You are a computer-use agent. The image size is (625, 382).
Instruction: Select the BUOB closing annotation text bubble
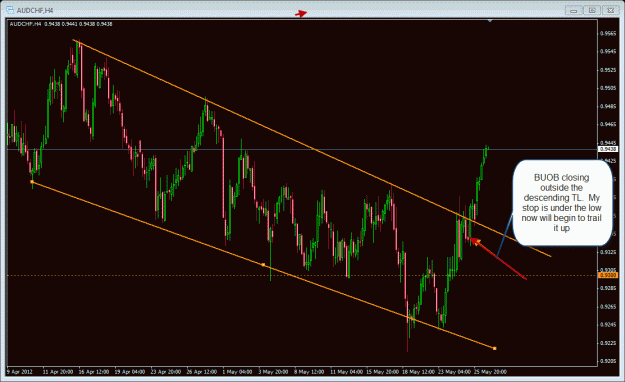pos(562,203)
